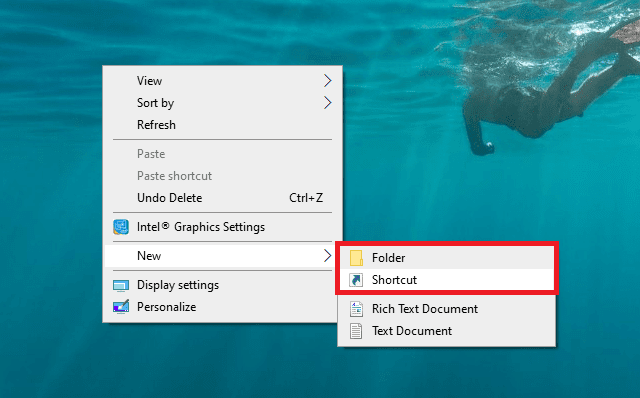Click the Personalize paintbrush icon
640x398 pixels.
pos(121,307)
